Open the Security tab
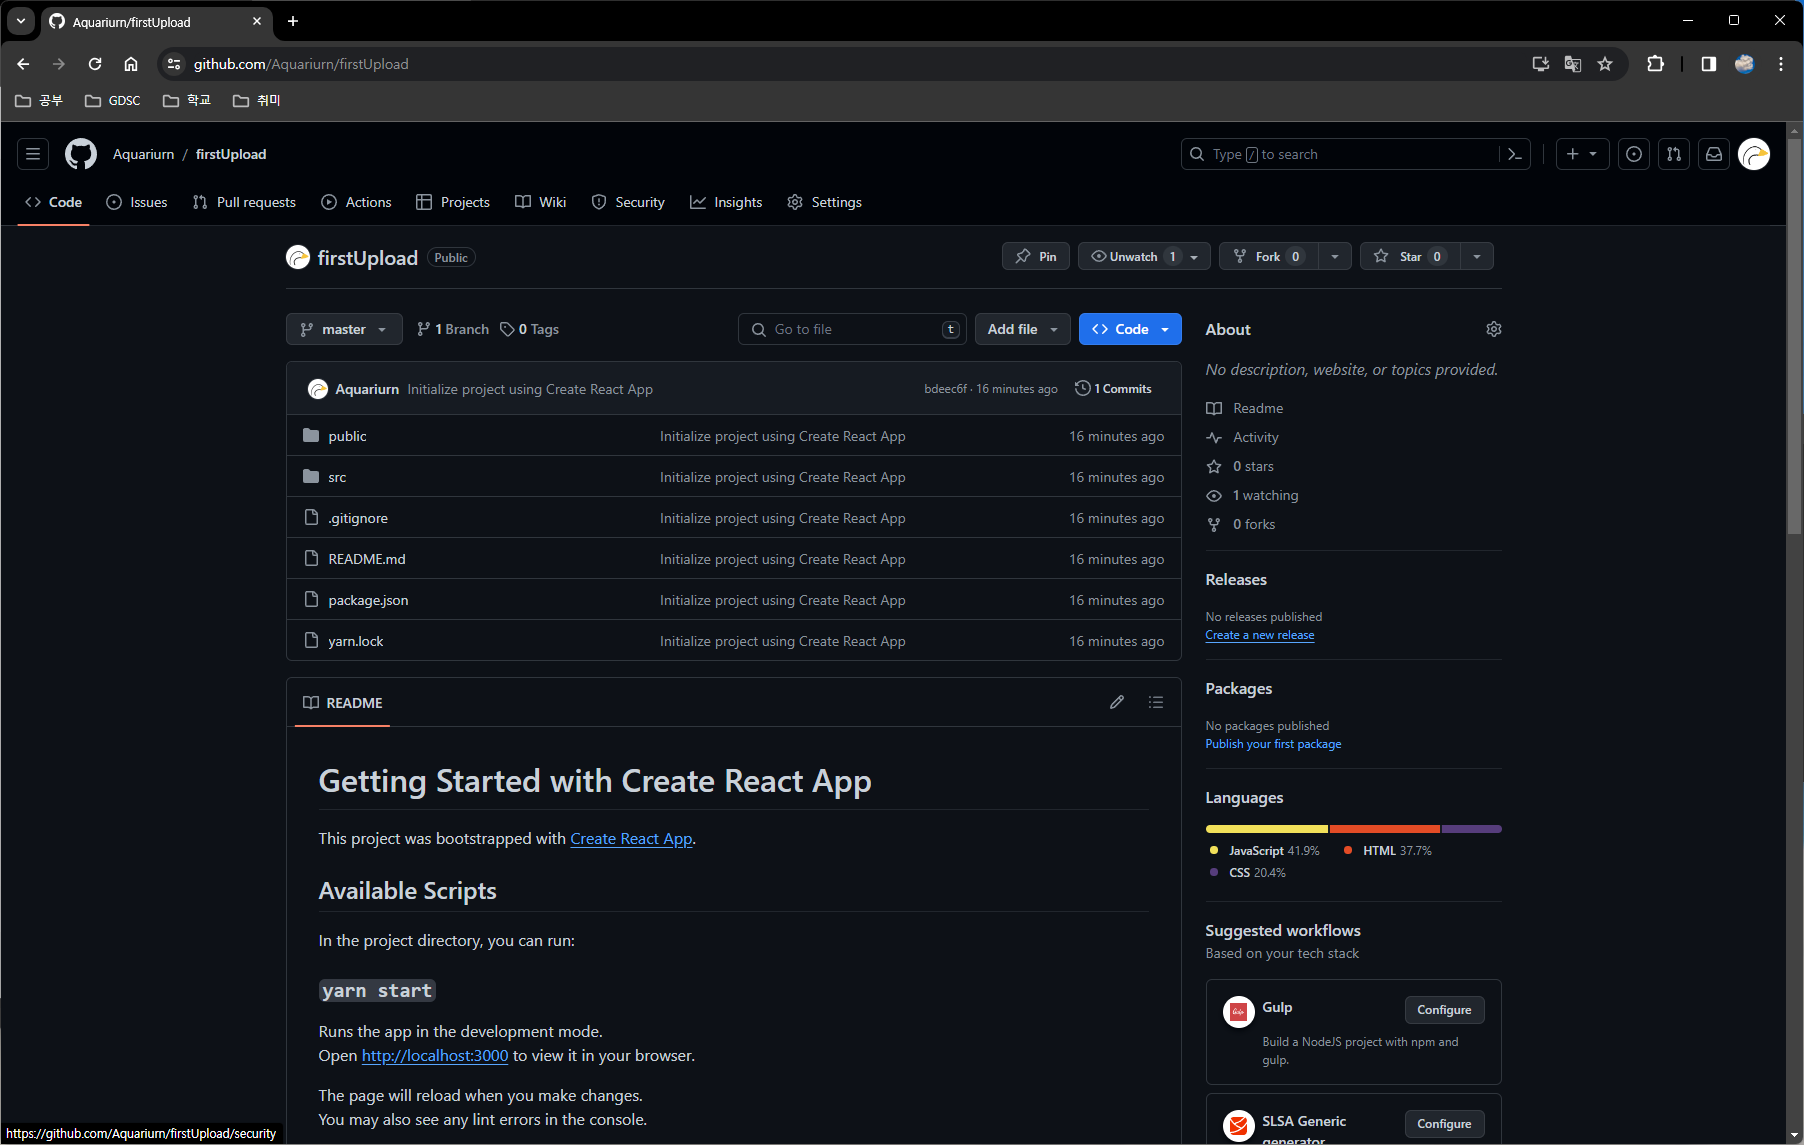1804x1145 pixels. [x=628, y=202]
